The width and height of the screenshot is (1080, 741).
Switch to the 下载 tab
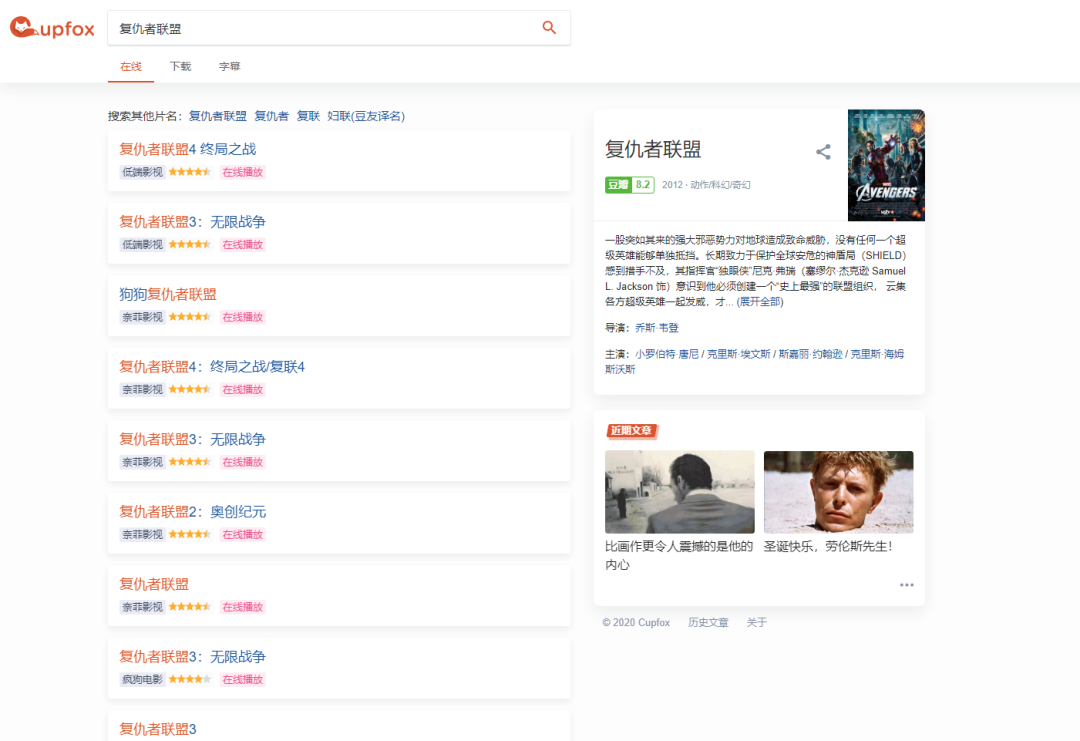click(180, 66)
